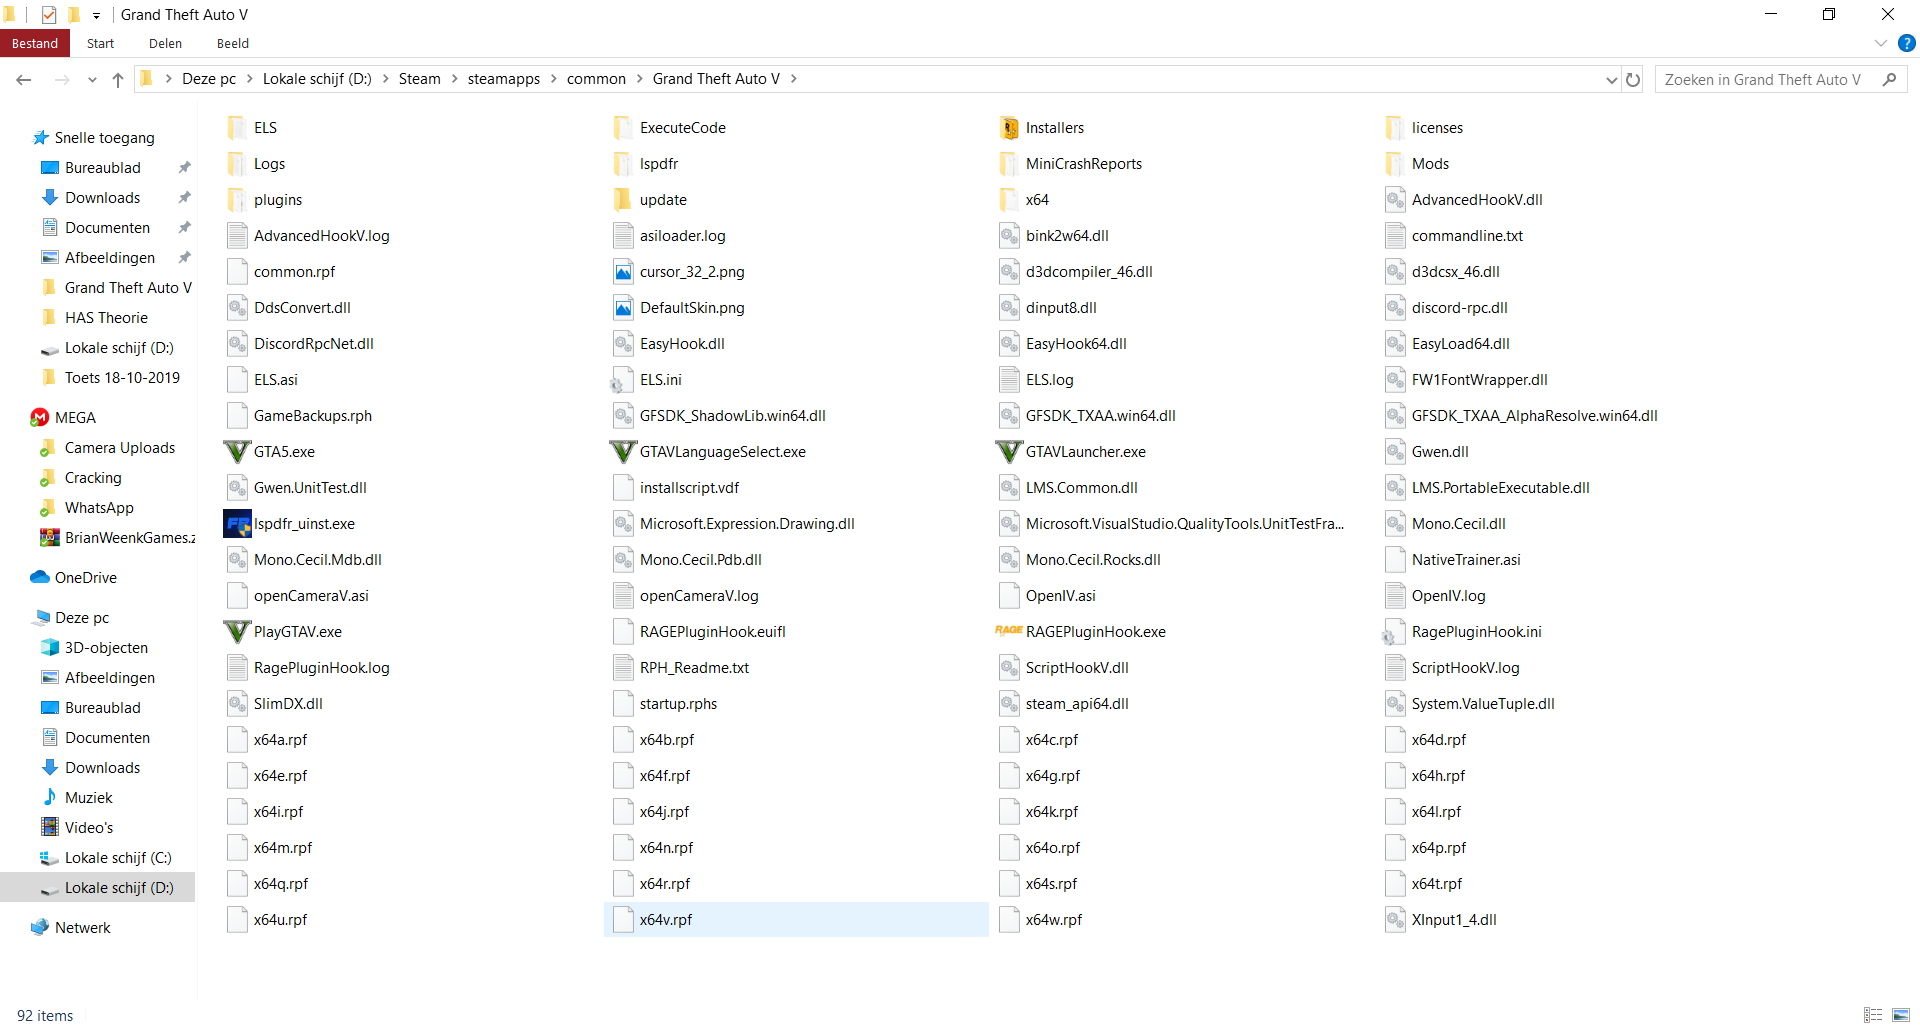The image size is (1920, 1027).
Task: Click steamapps in the address breadcrumb
Action: [504, 79]
